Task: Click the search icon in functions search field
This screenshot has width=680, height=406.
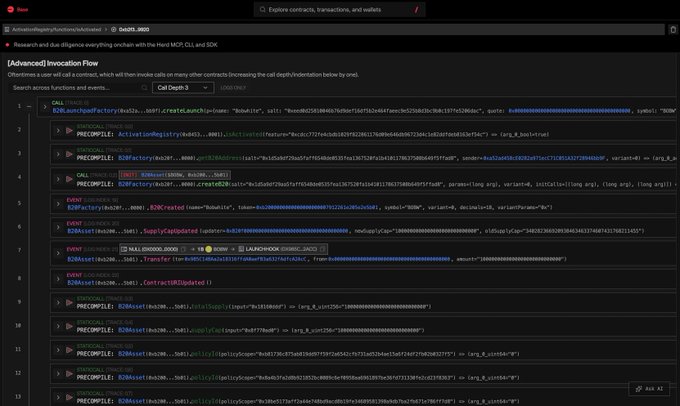Action: (x=144, y=88)
